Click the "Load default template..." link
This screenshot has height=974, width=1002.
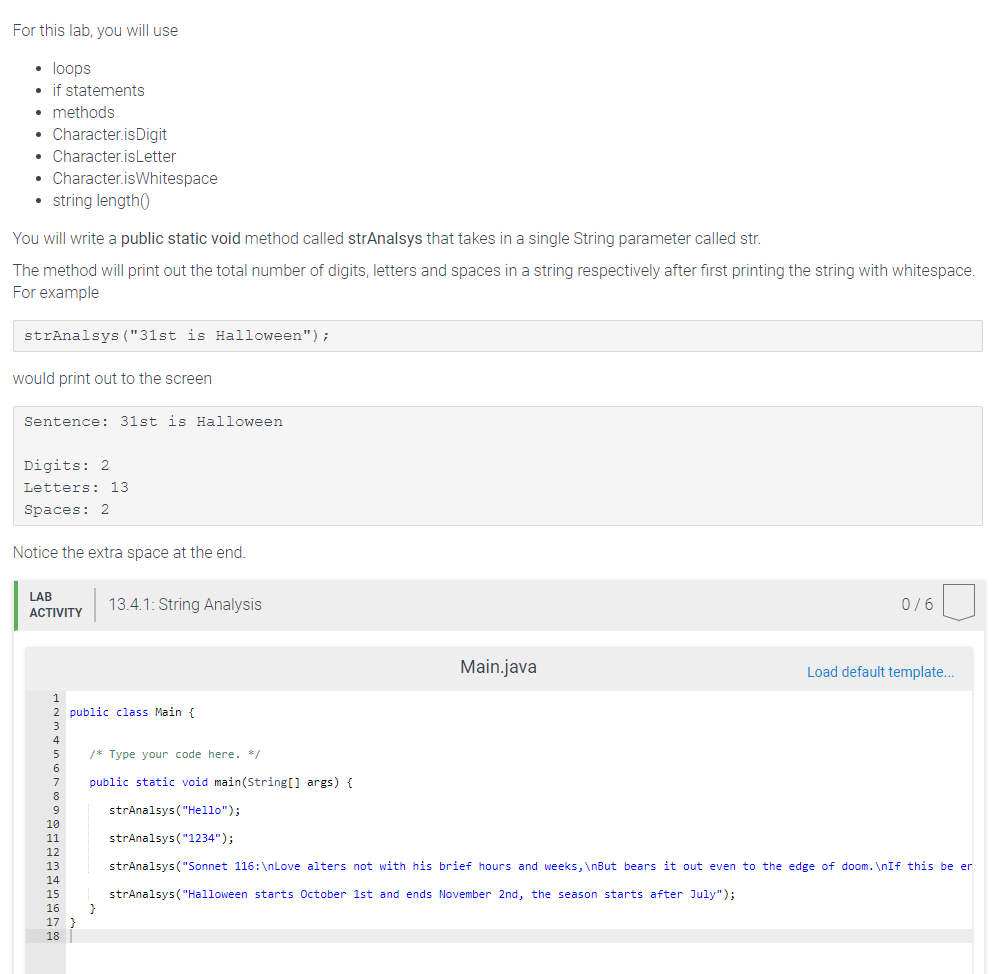pyautogui.click(x=880, y=672)
